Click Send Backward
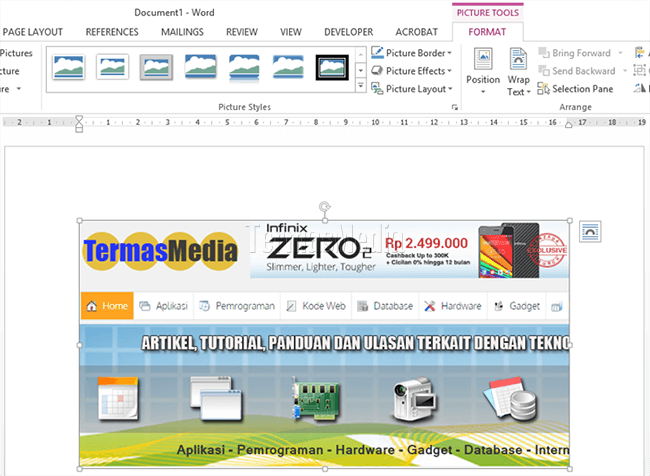The height and width of the screenshot is (476, 650). (577, 71)
